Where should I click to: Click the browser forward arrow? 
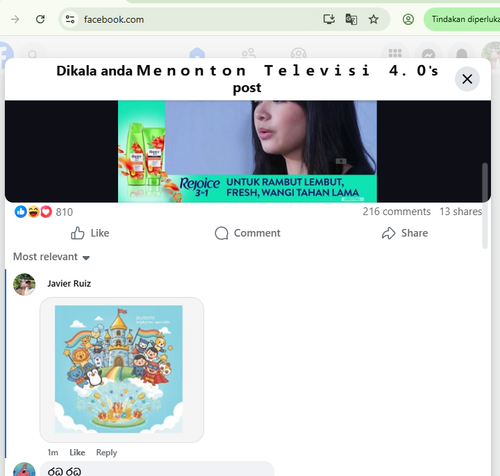pos(15,19)
